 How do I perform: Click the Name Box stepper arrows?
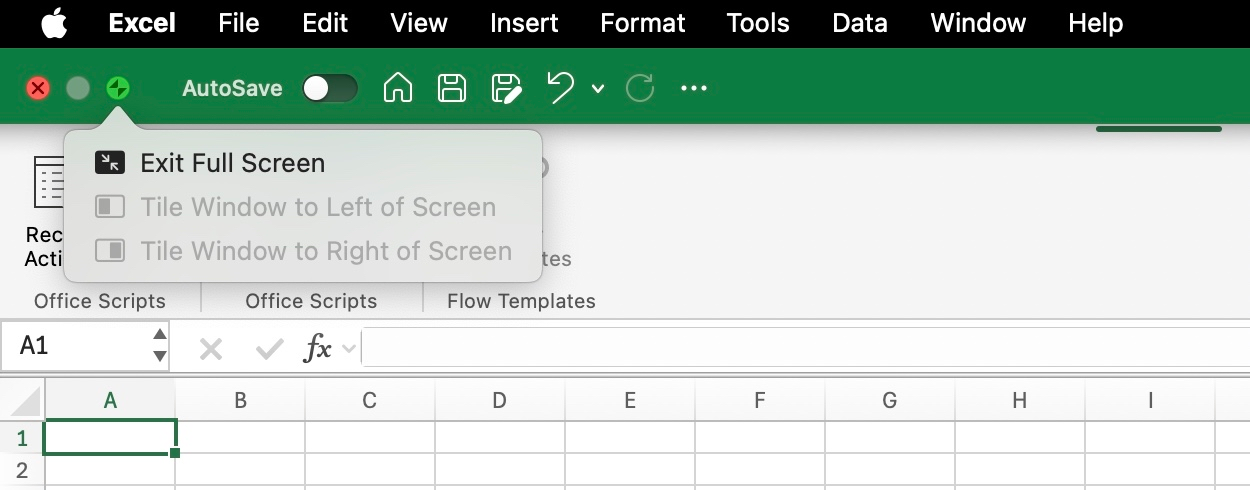coord(160,346)
